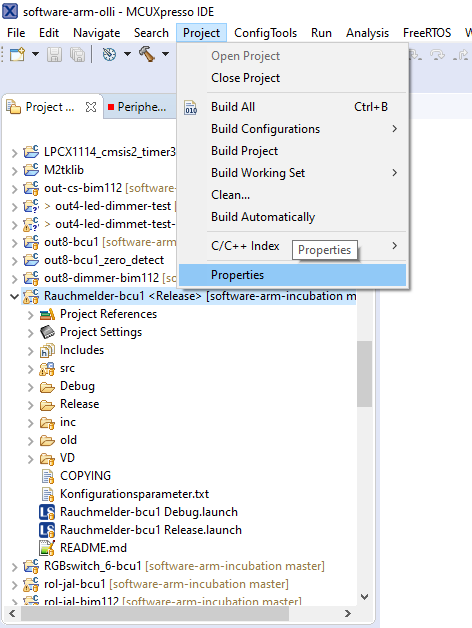The image size is (472, 628).
Task: Expand the src folder
Action: point(30,369)
